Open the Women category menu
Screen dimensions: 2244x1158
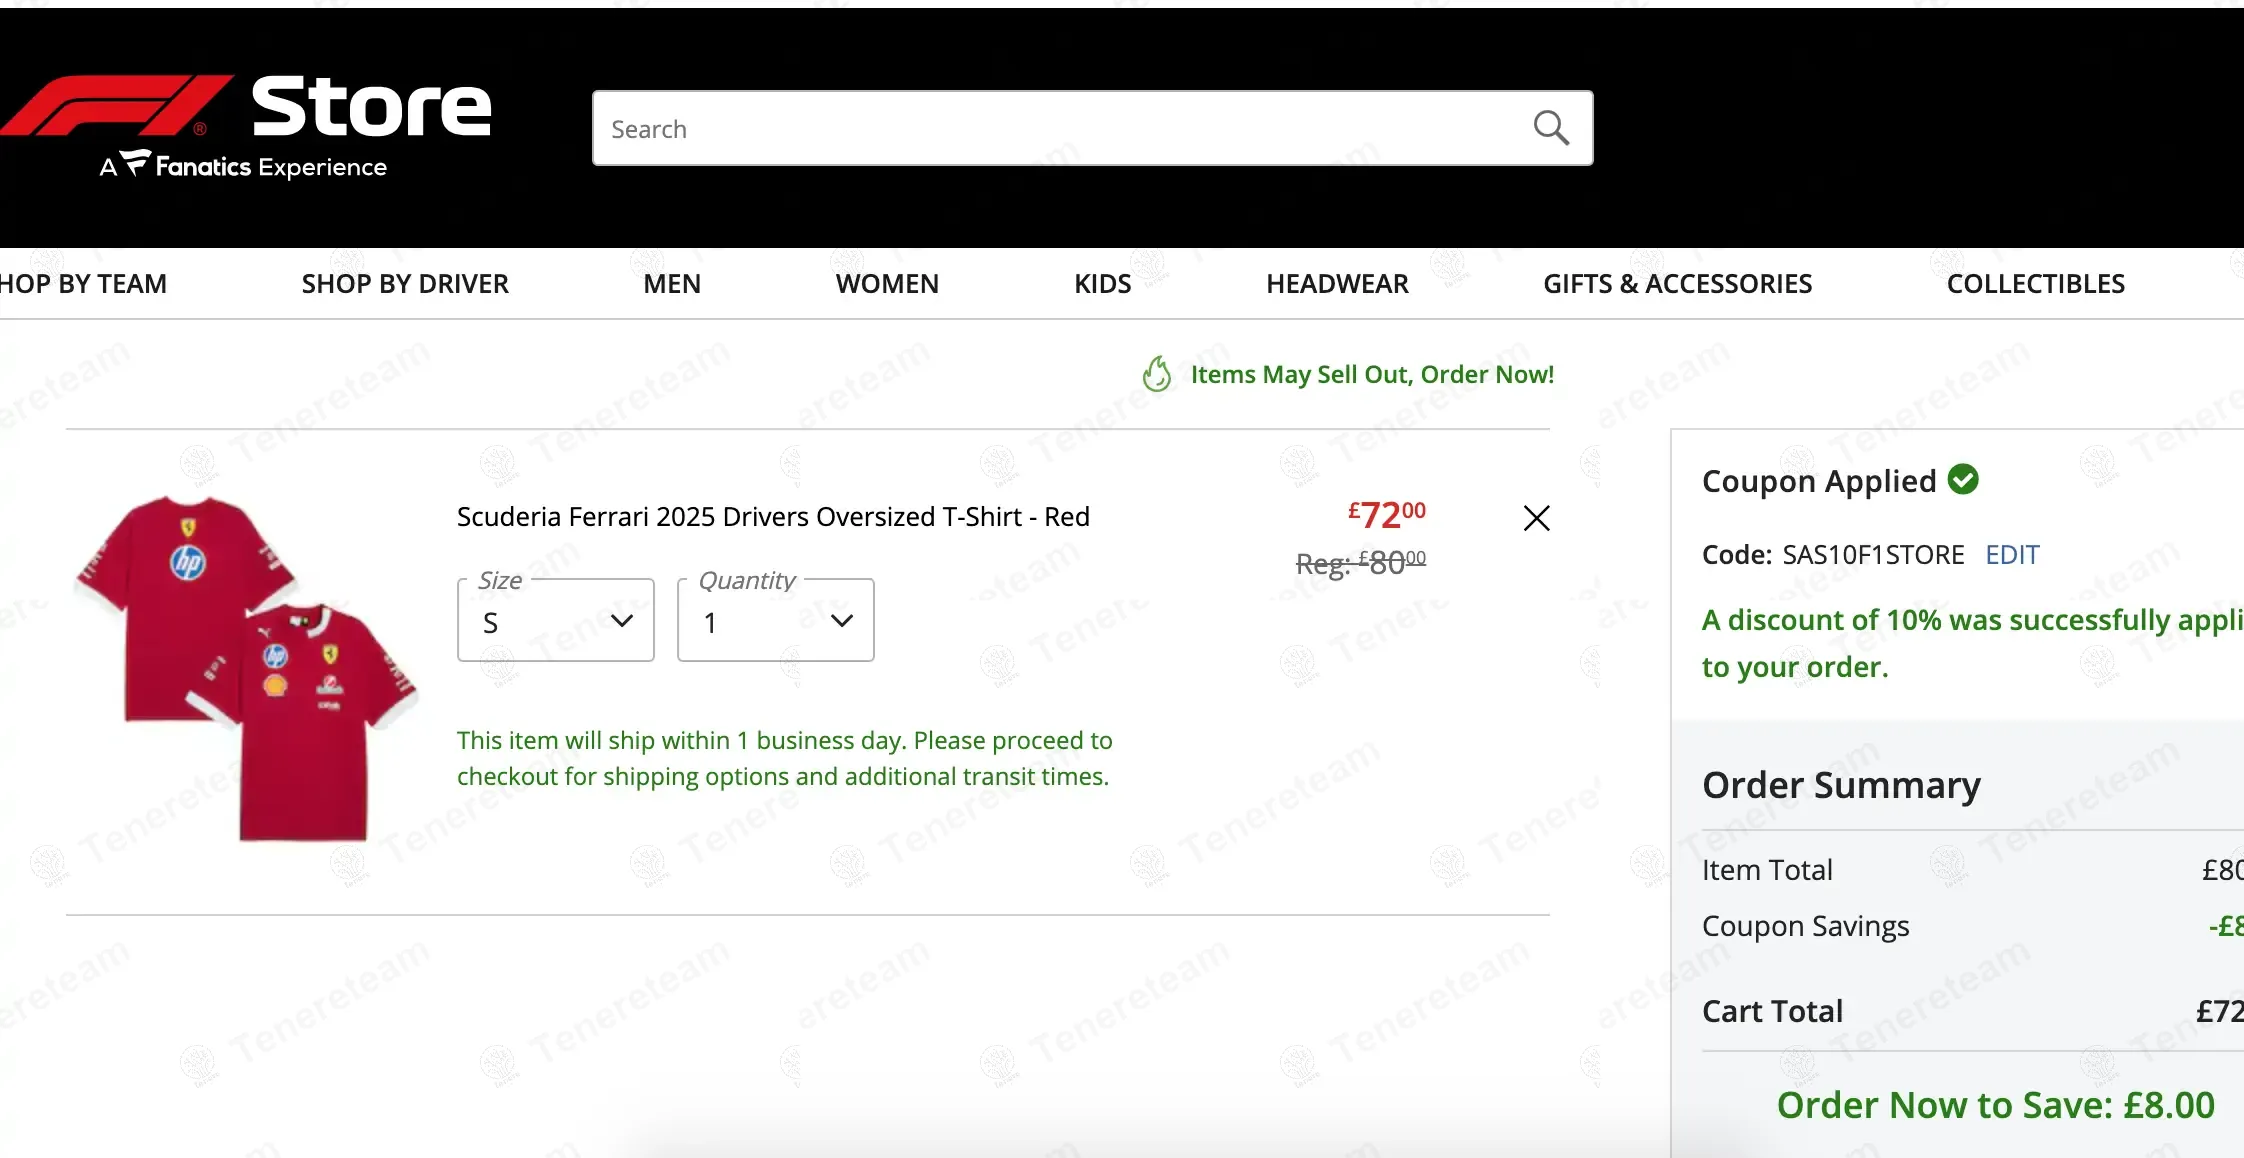[x=887, y=284]
